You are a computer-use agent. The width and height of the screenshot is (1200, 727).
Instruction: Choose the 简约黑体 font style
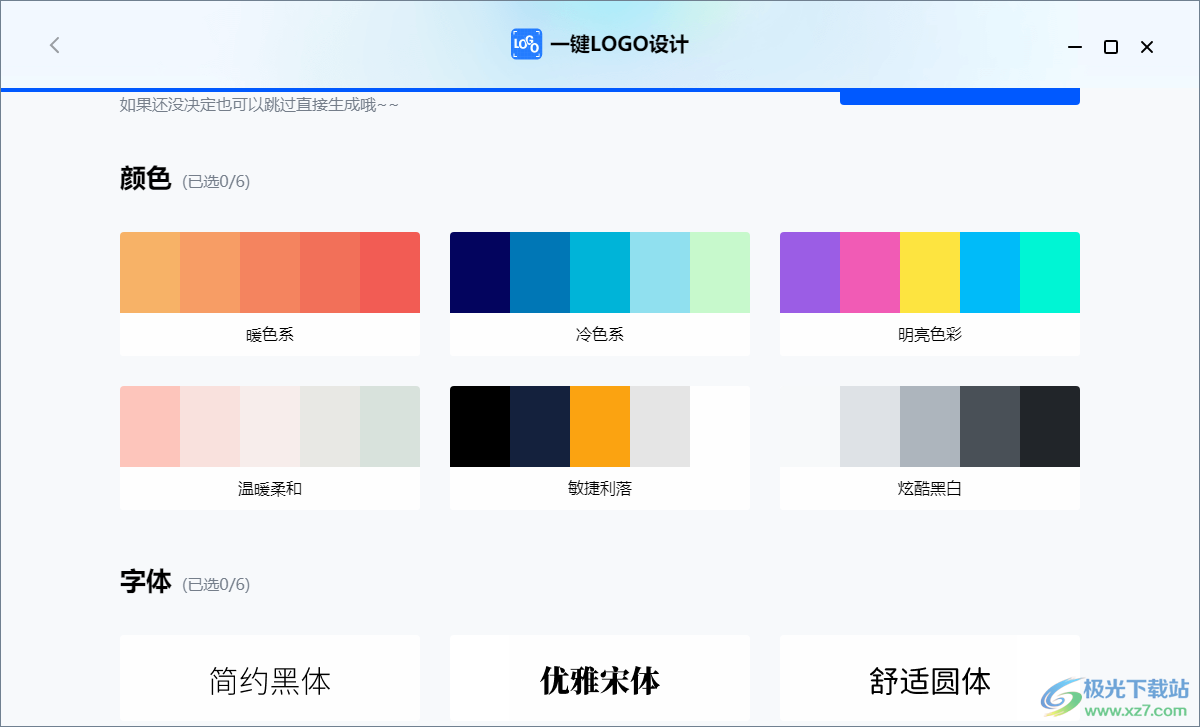point(270,680)
